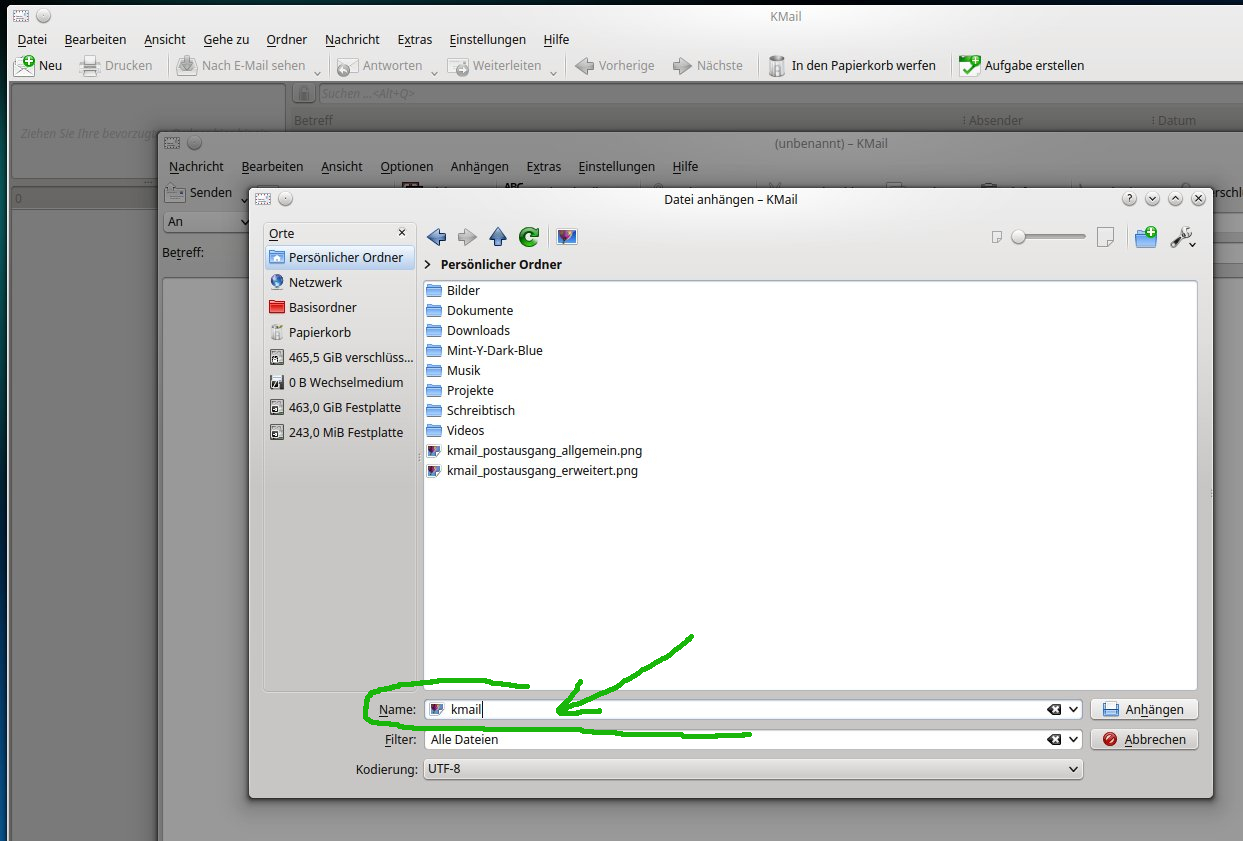Expand the Name field history dropdown
Viewport: 1243px width, 841px height.
1074,709
